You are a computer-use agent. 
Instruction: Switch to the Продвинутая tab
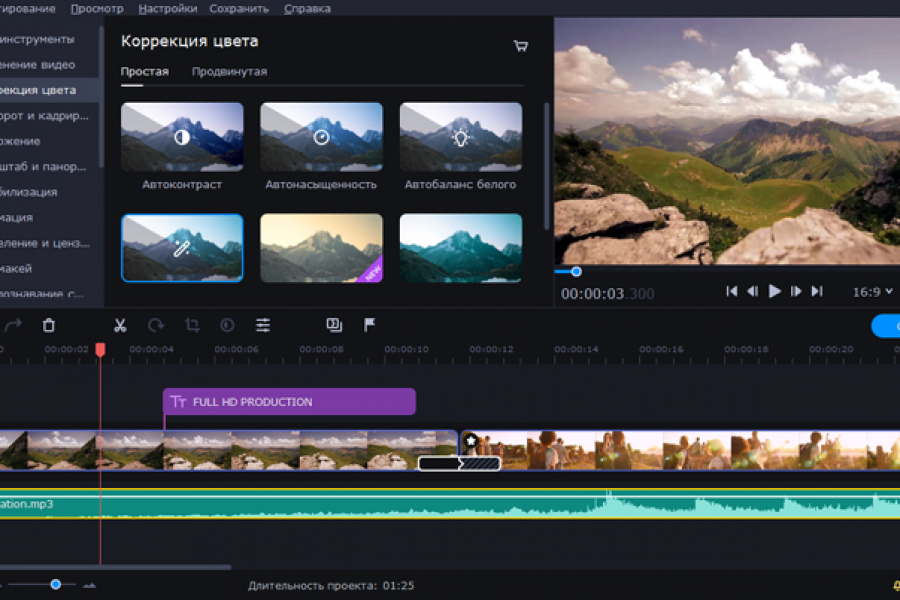pyautogui.click(x=229, y=72)
